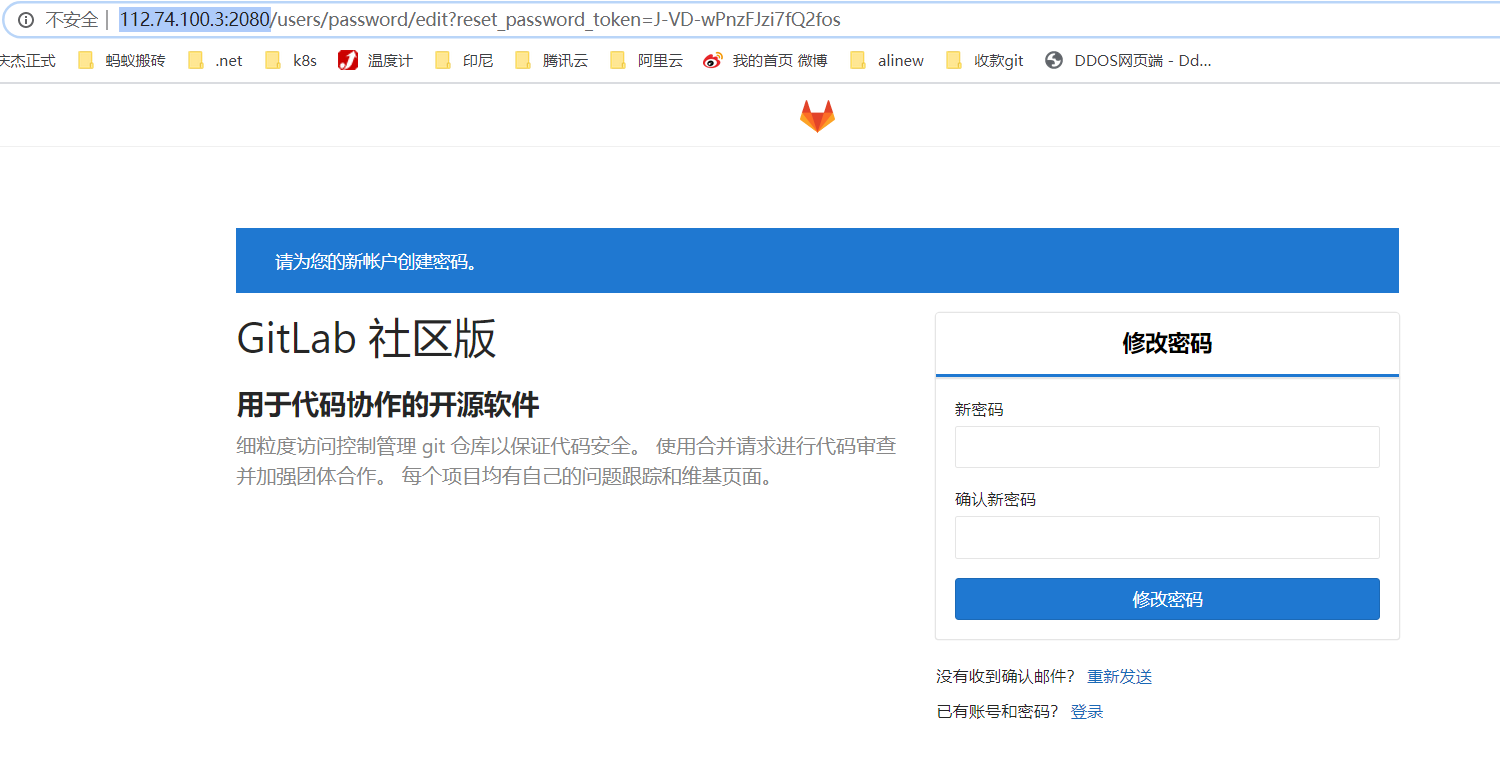Viewport: 1500px width, 757px height.
Task: Click the GitLab 社区版 heading
Action: pos(366,339)
